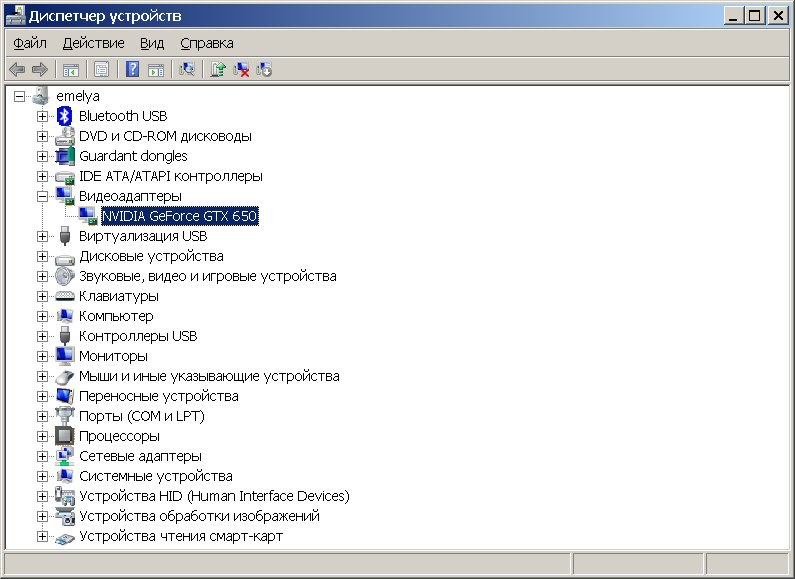The width and height of the screenshot is (795, 579).
Task: Click the Bluetooth USB icon
Action: click(64, 116)
